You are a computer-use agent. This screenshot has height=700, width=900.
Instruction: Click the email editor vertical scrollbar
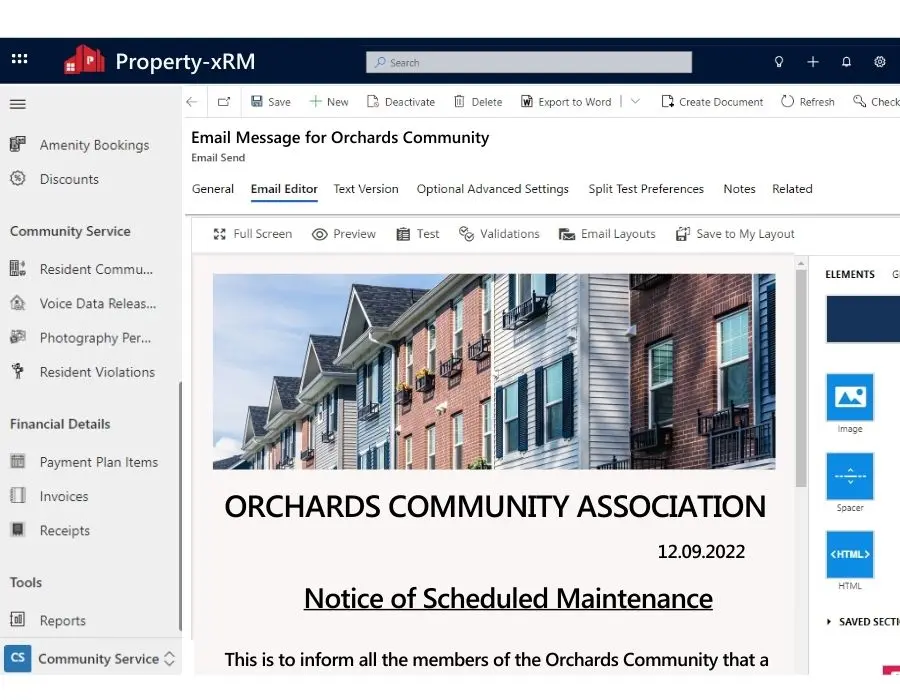coord(801,379)
